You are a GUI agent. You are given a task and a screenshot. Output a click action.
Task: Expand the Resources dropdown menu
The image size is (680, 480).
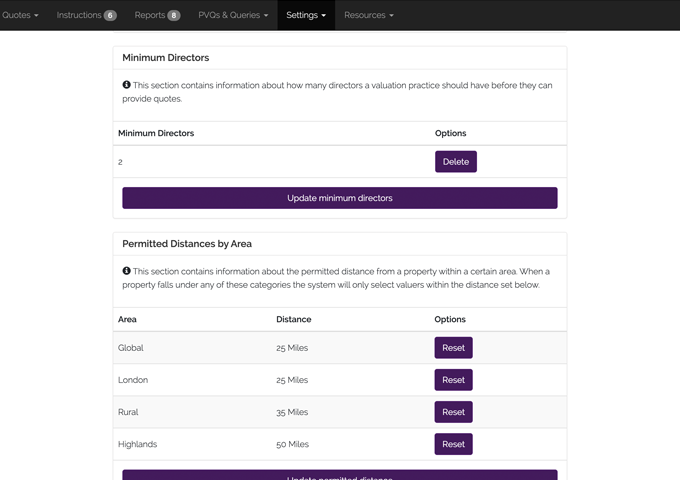pos(368,15)
